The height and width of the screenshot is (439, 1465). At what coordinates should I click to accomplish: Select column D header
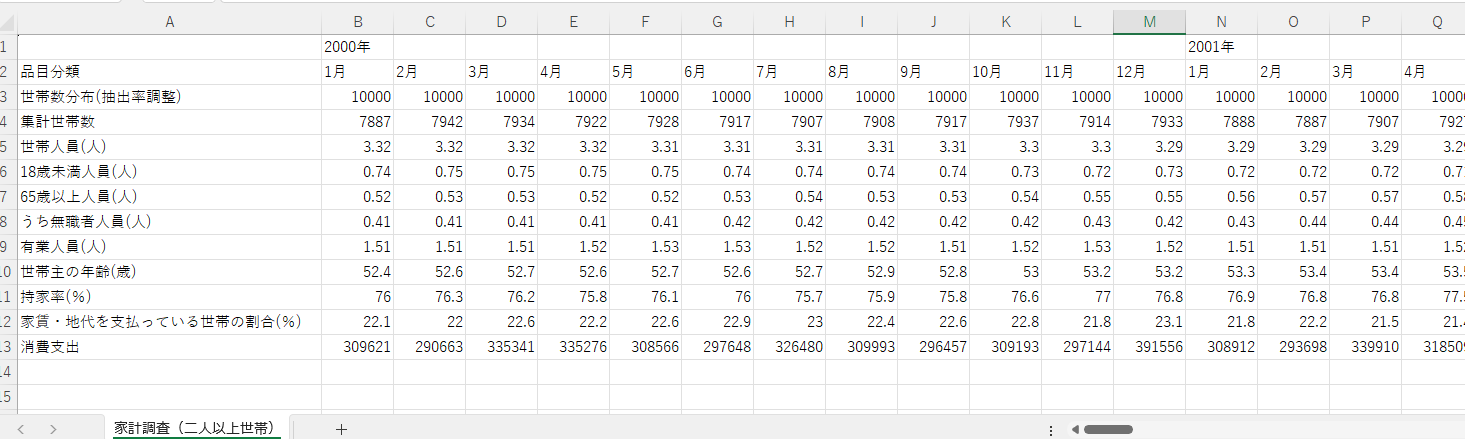[x=502, y=22]
